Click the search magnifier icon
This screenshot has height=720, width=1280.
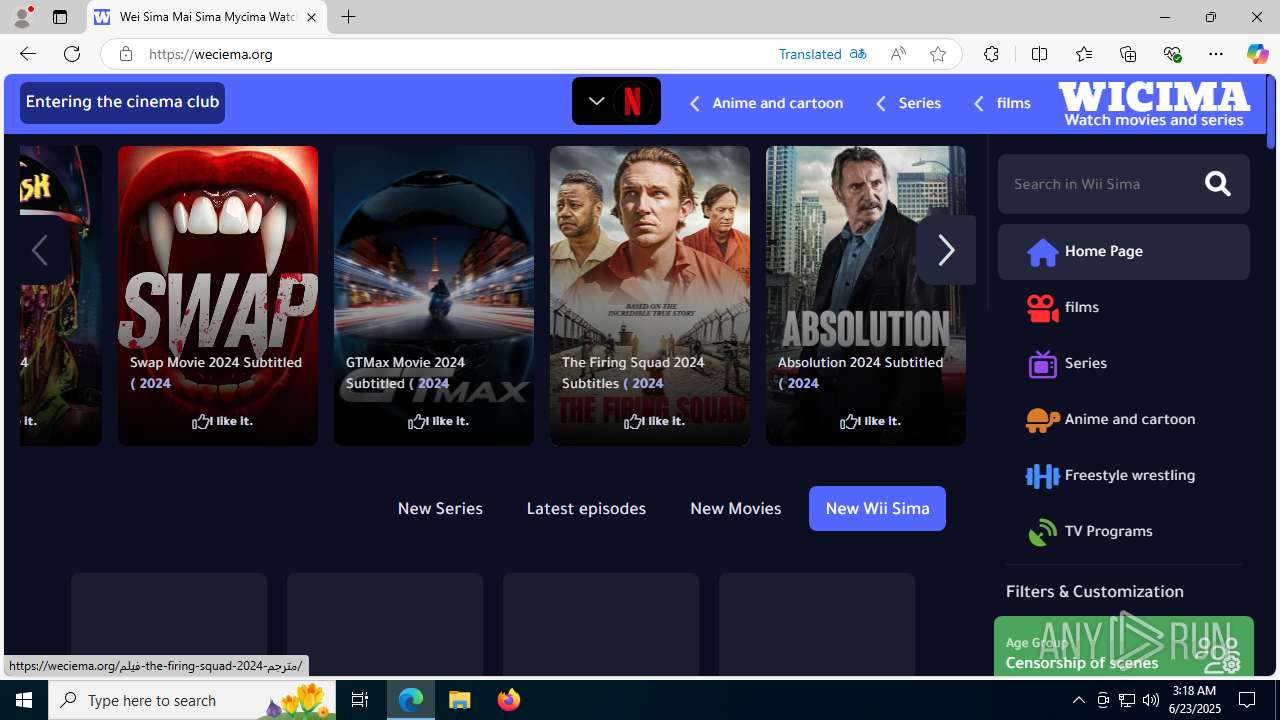pos(1217,183)
